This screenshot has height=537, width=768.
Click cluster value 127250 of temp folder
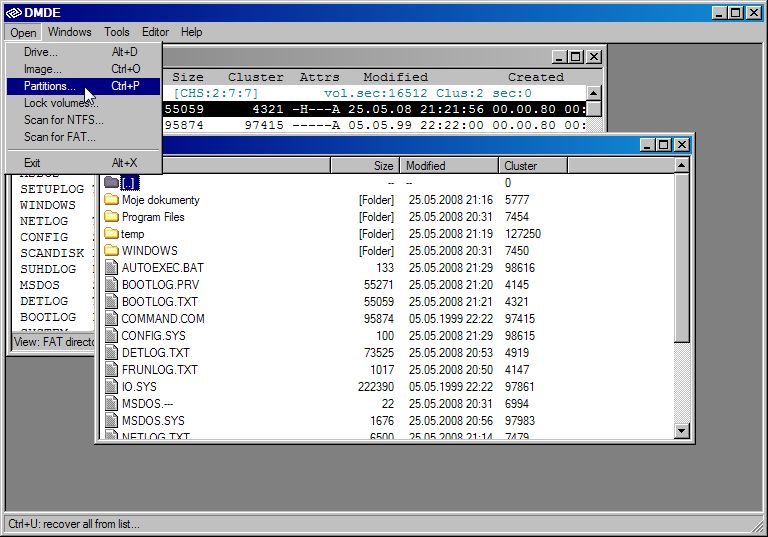[523, 234]
